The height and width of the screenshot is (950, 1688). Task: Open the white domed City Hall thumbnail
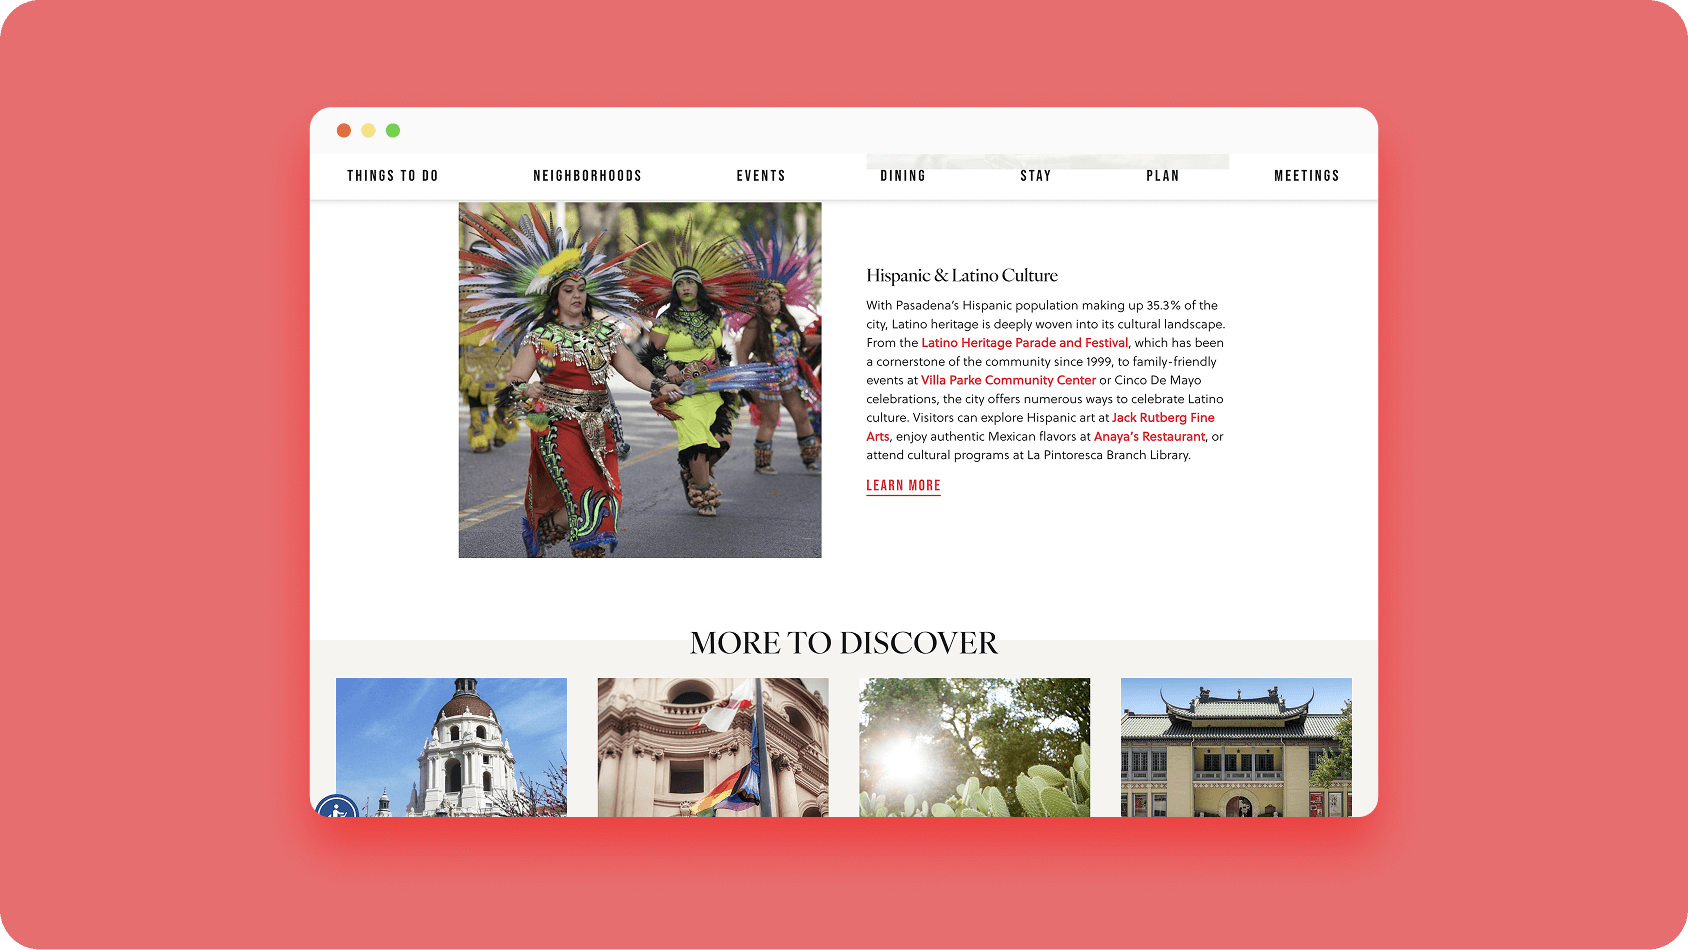pyautogui.click(x=451, y=747)
